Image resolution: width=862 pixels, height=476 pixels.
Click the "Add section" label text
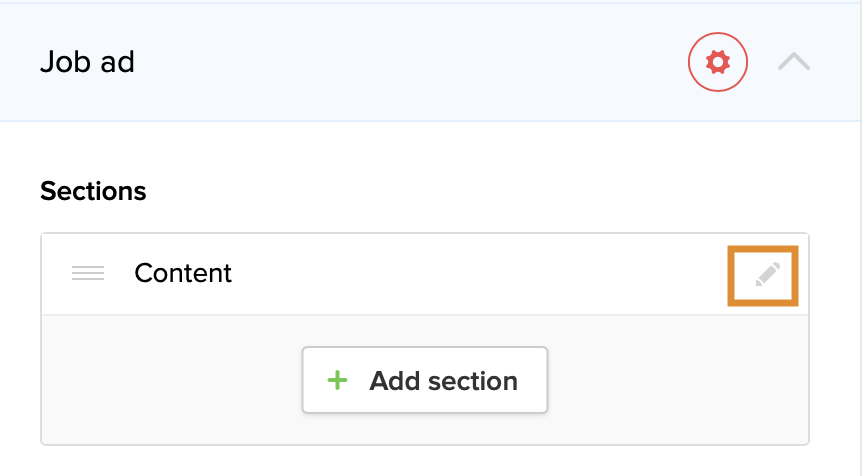pos(443,381)
